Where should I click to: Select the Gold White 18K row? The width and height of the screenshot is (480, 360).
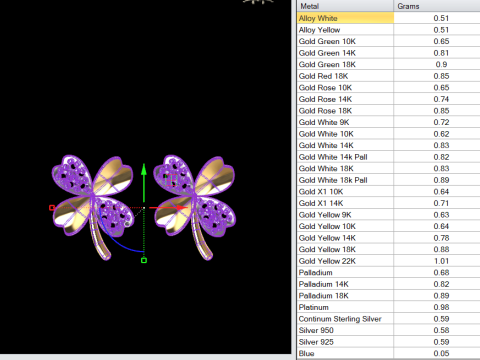(388, 168)
